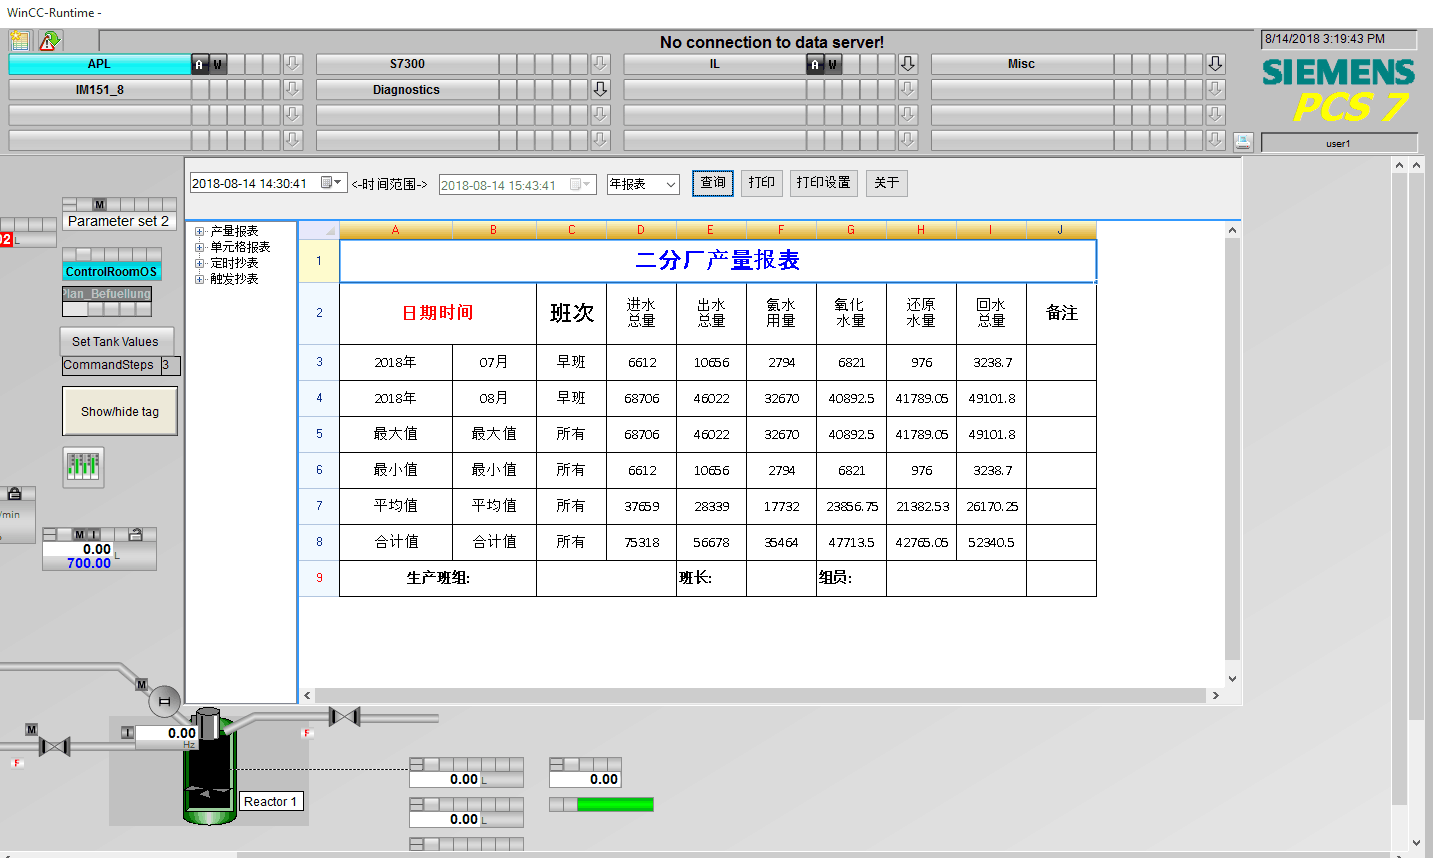This screenshot has width=1433, height=858.
Task: Switch to the S7300 area tab
Action: tap(407, 64)
